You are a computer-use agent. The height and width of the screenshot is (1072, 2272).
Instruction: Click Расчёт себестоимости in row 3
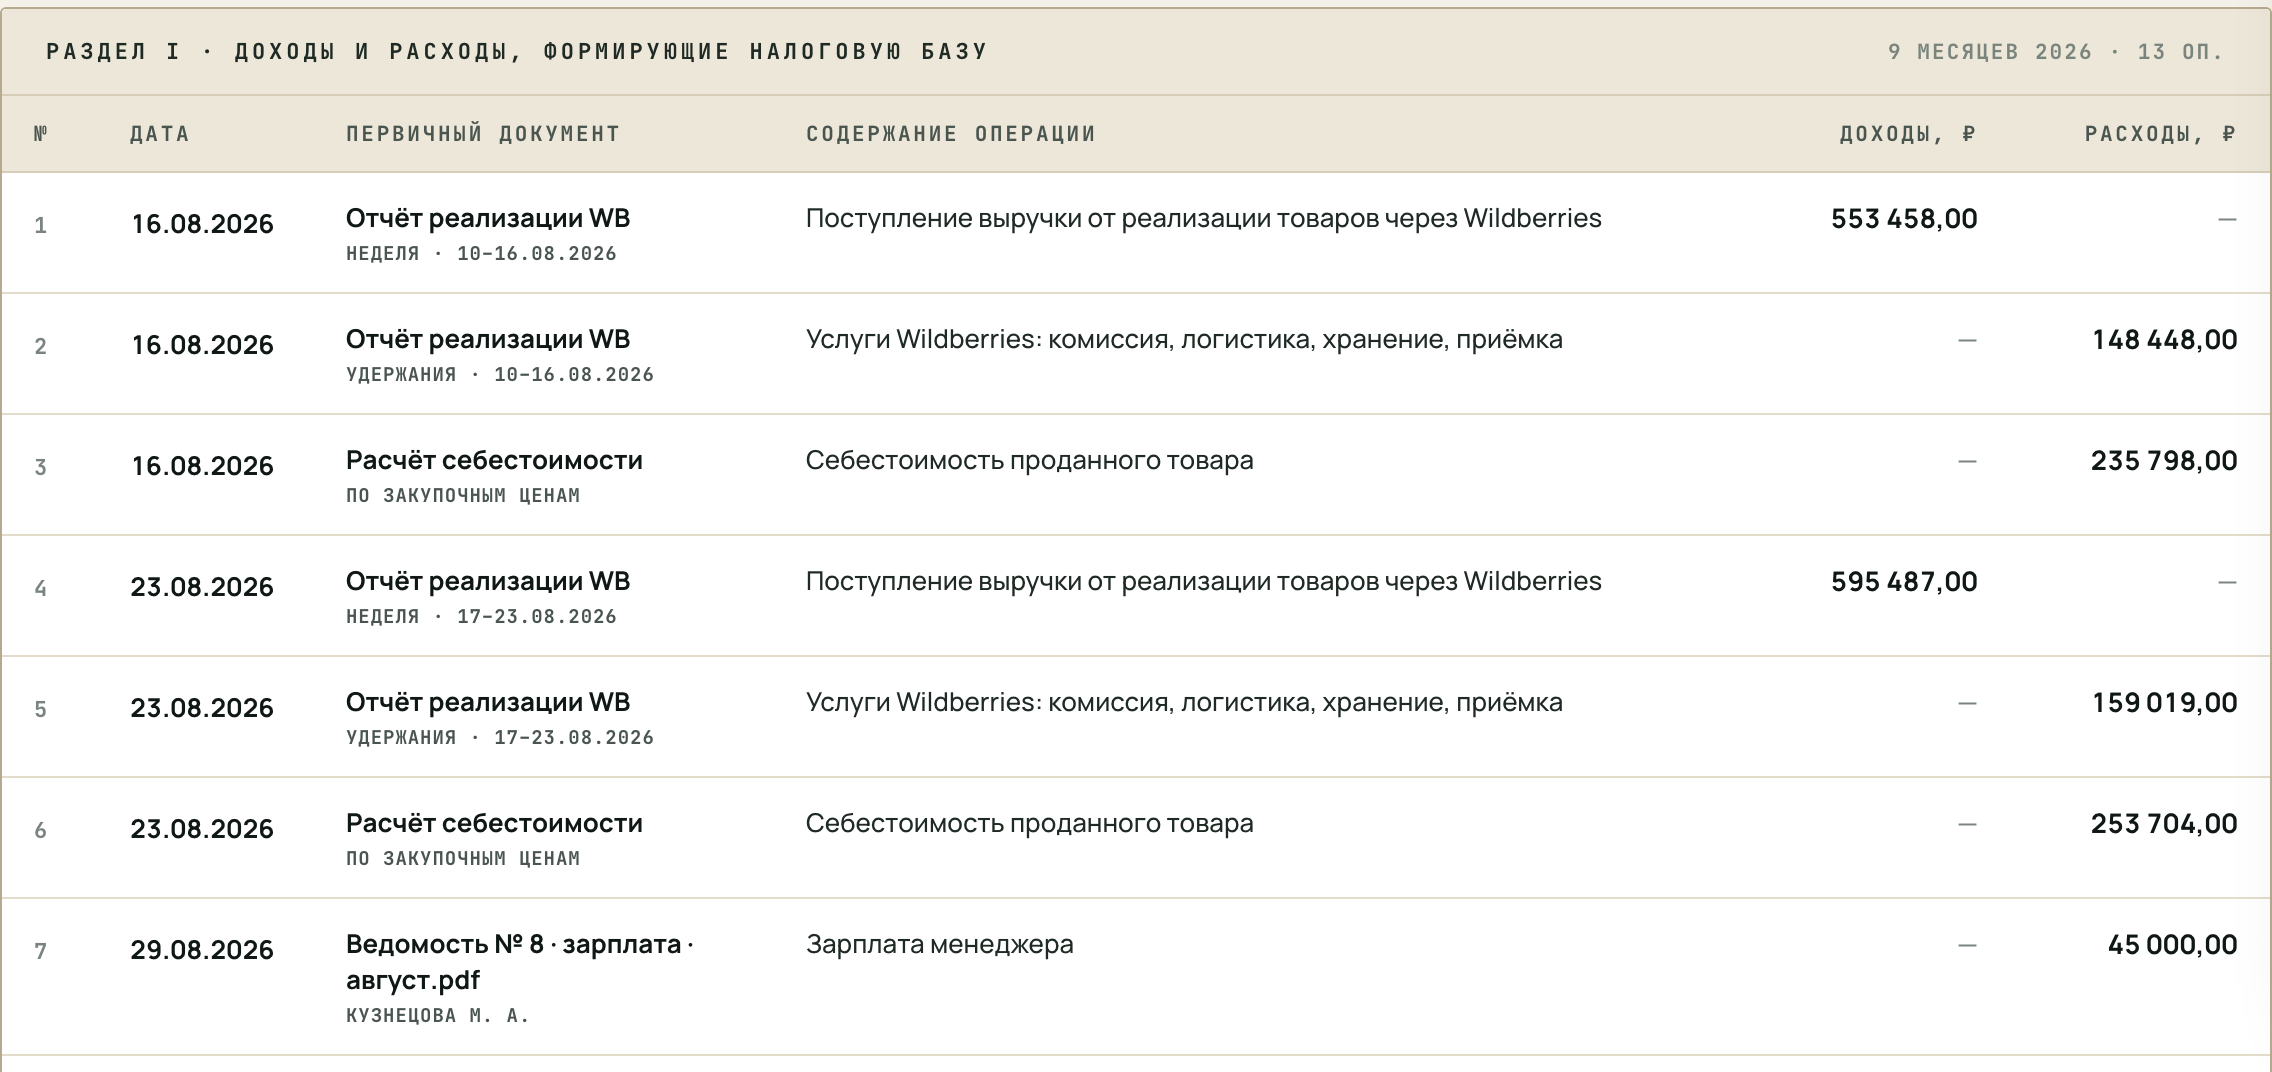pos(494,461)
